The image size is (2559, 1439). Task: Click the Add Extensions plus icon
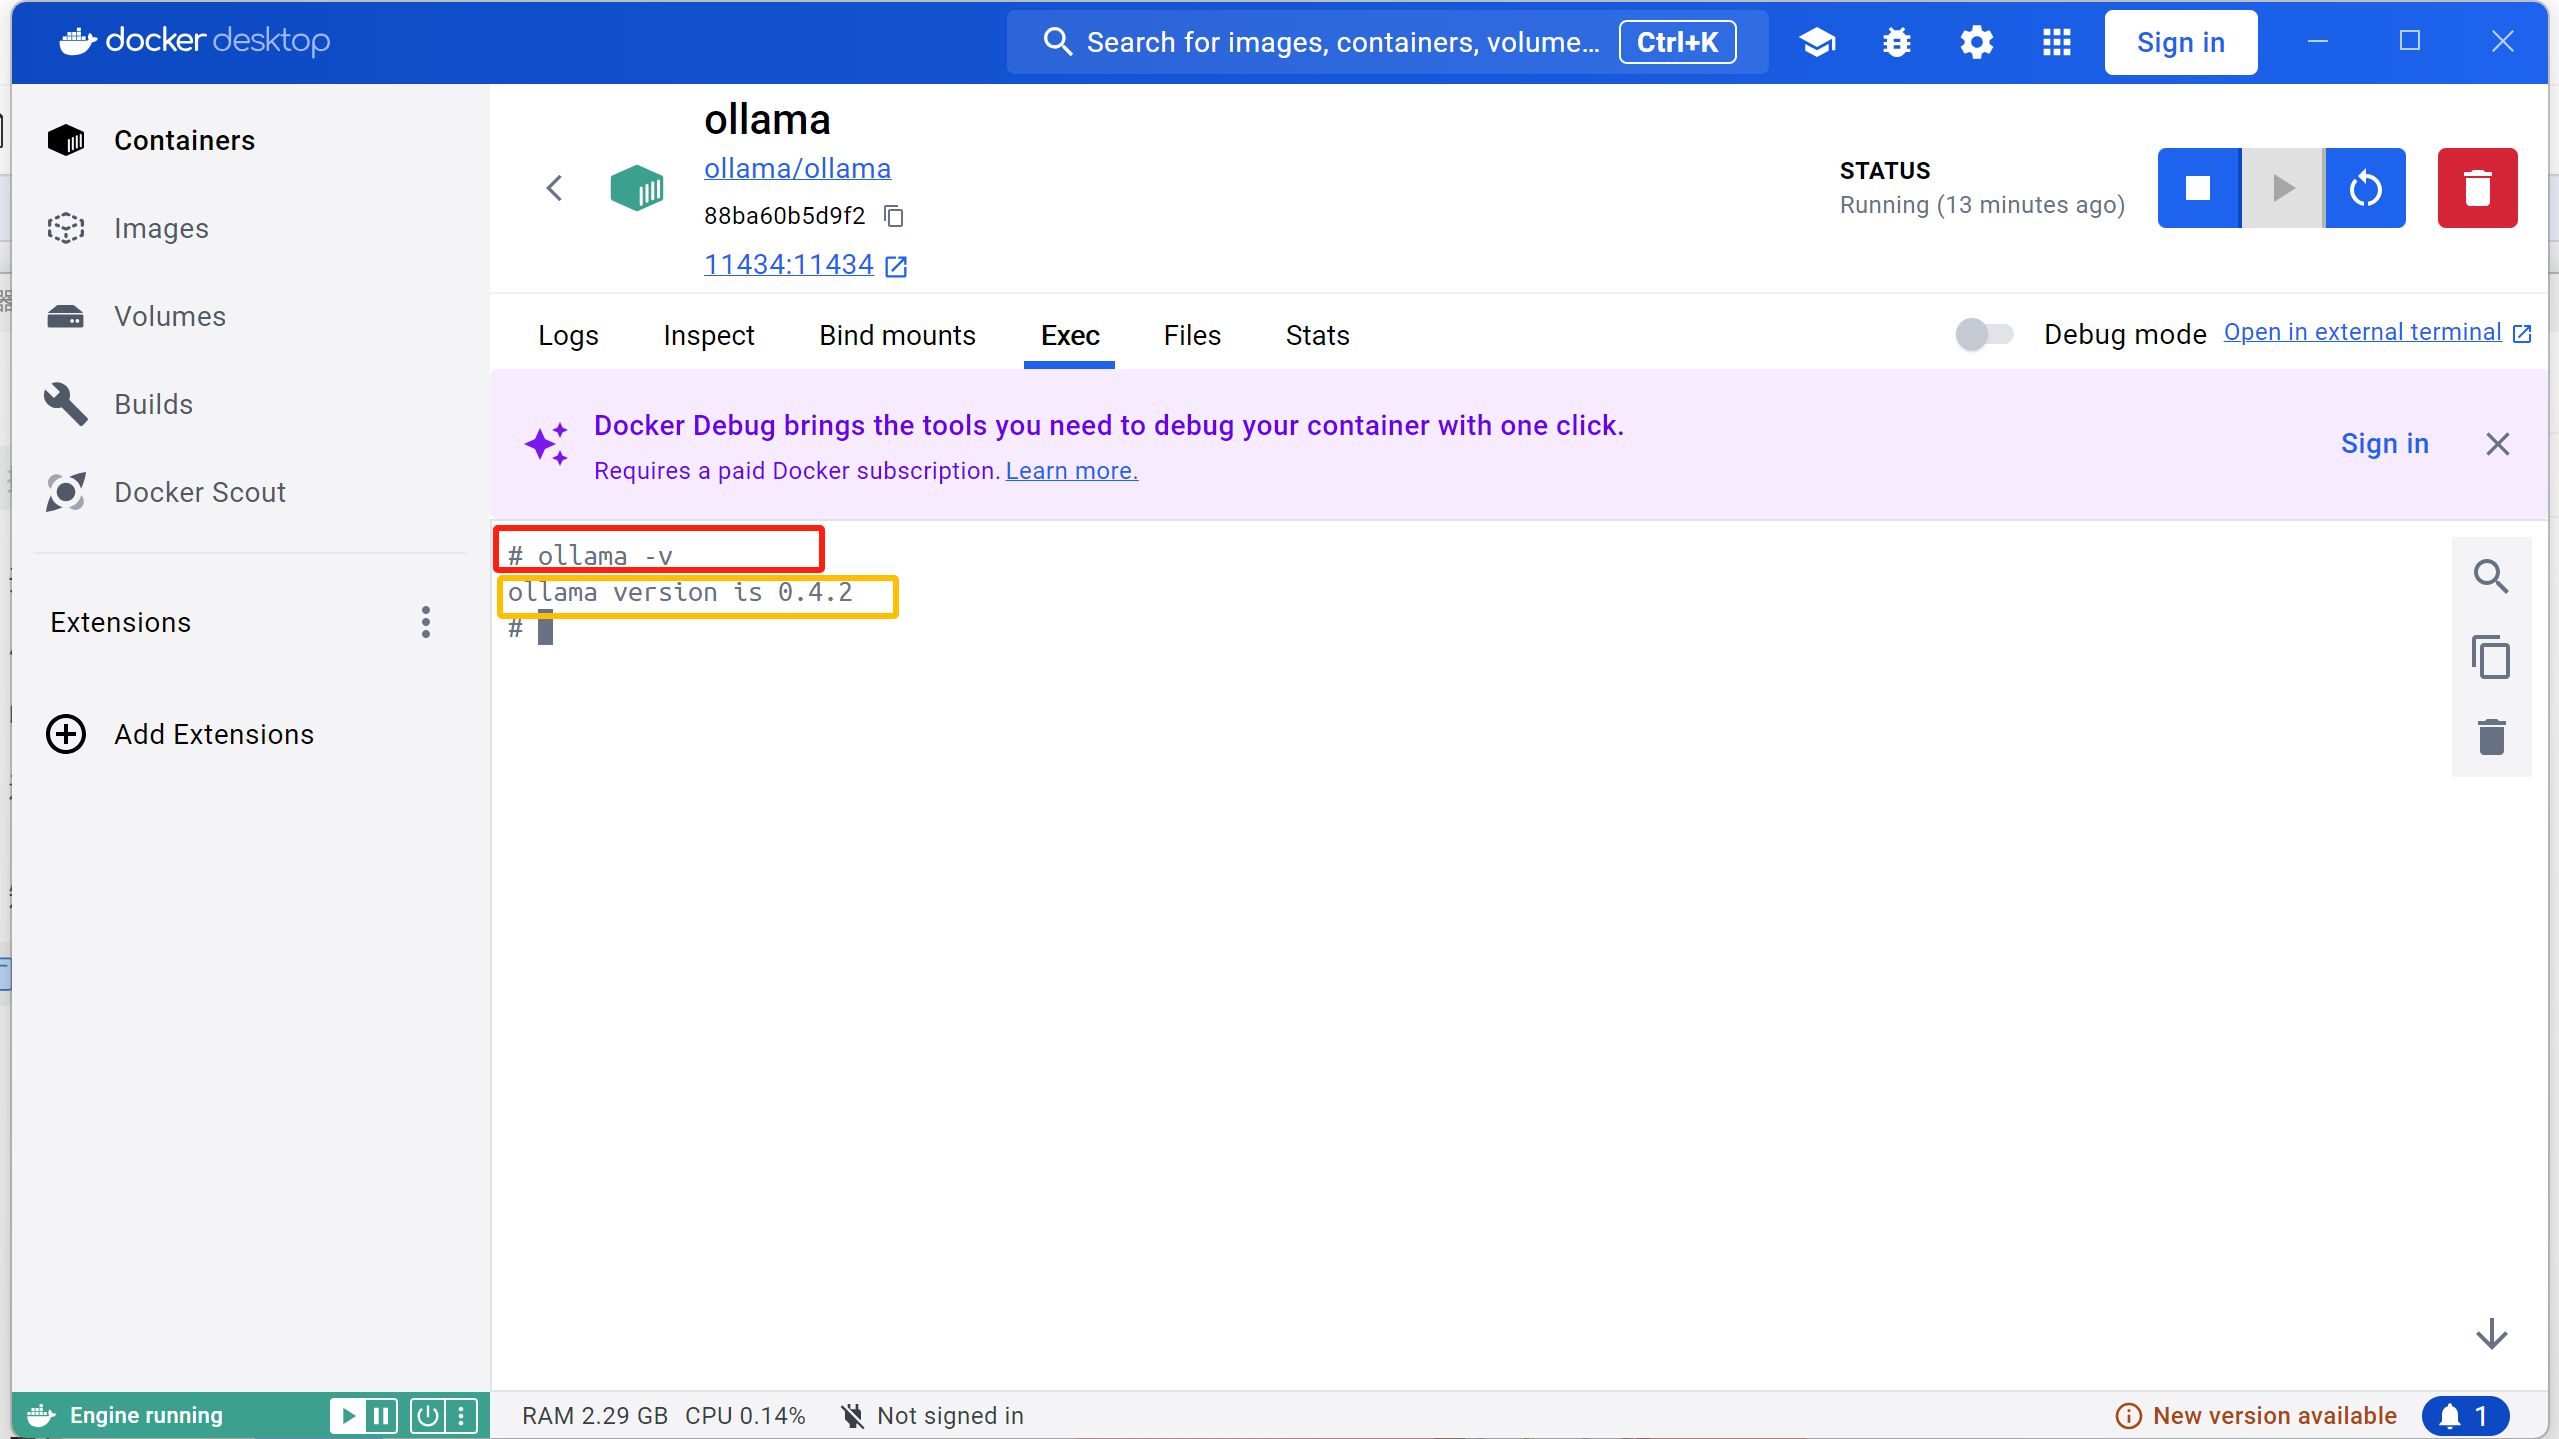pyautogui.click(x=66, y=734)
